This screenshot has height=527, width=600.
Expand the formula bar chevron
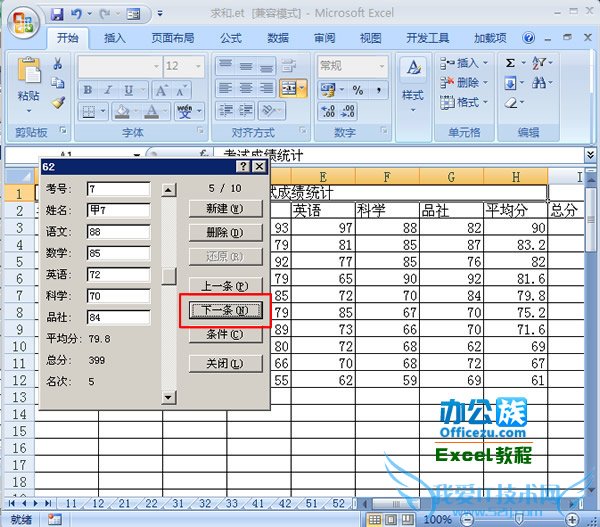coord(590,155)
